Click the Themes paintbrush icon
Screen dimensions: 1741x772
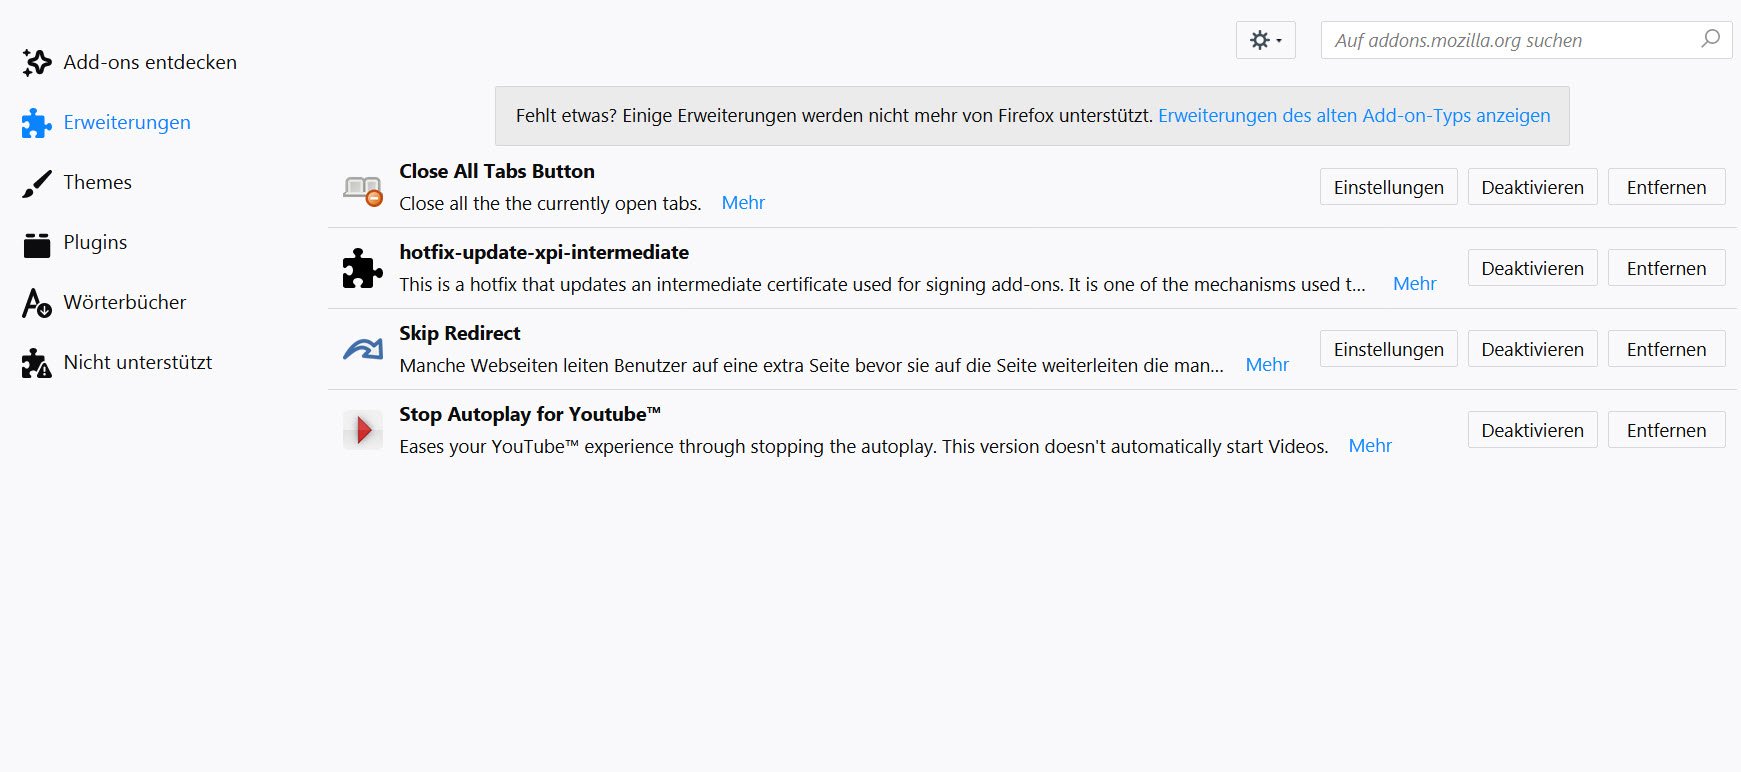[x=37, y=183]
